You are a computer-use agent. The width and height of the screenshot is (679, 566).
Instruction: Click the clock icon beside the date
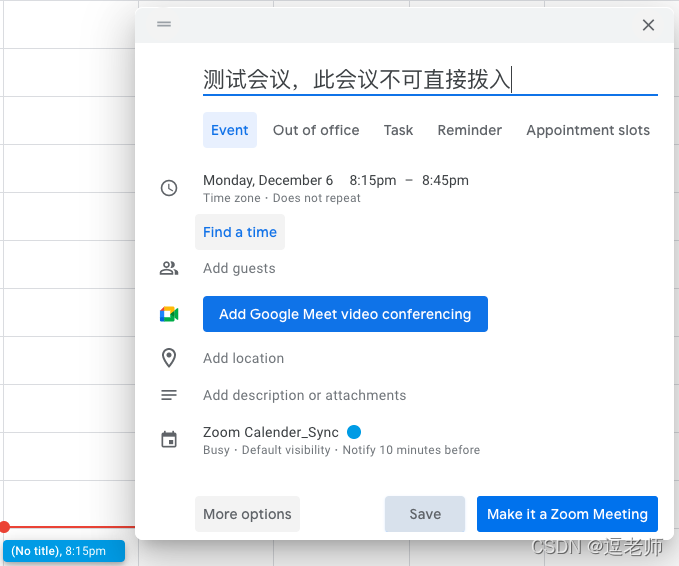point(169,188)
